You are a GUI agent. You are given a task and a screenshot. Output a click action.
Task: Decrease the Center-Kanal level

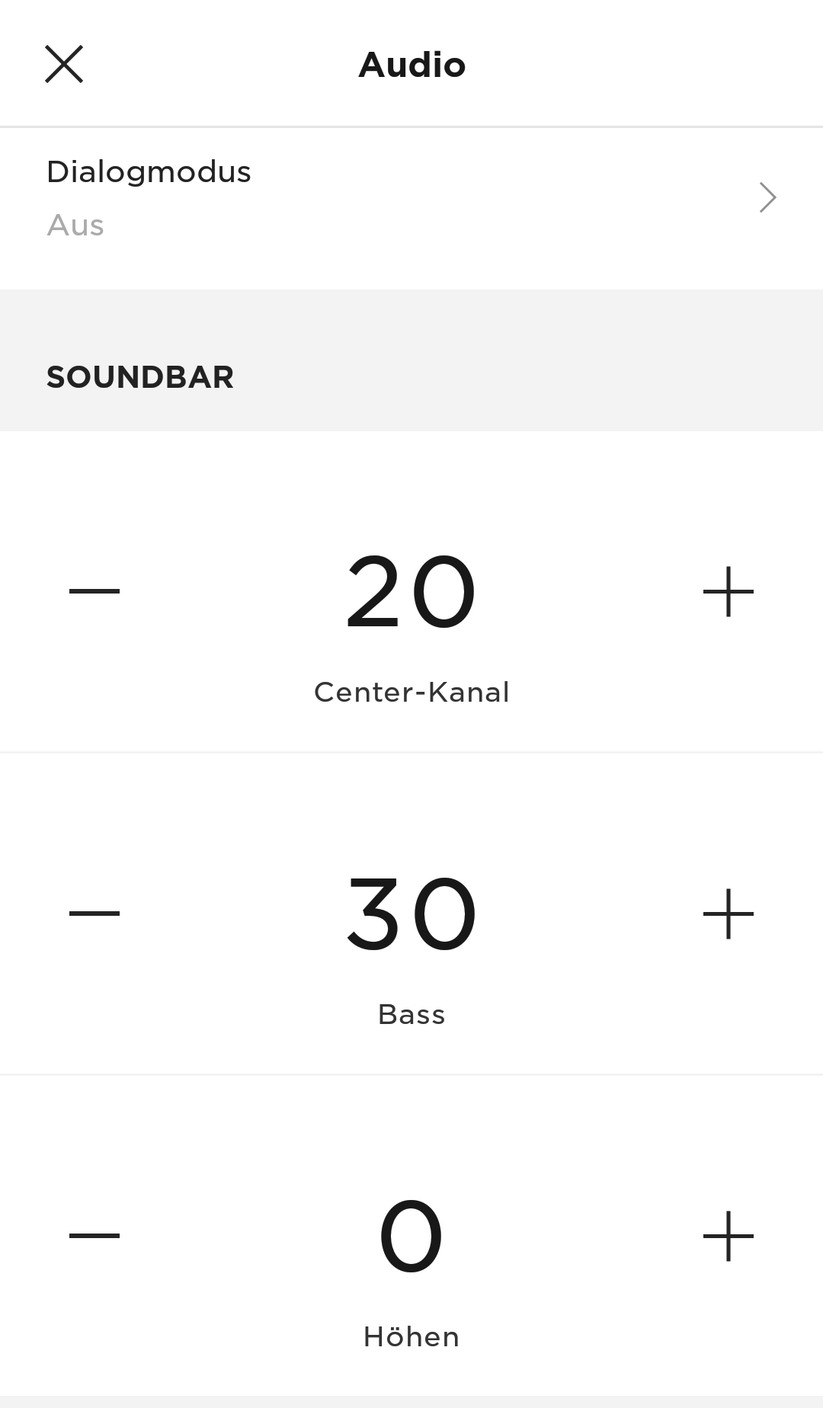tap(94, 591)
